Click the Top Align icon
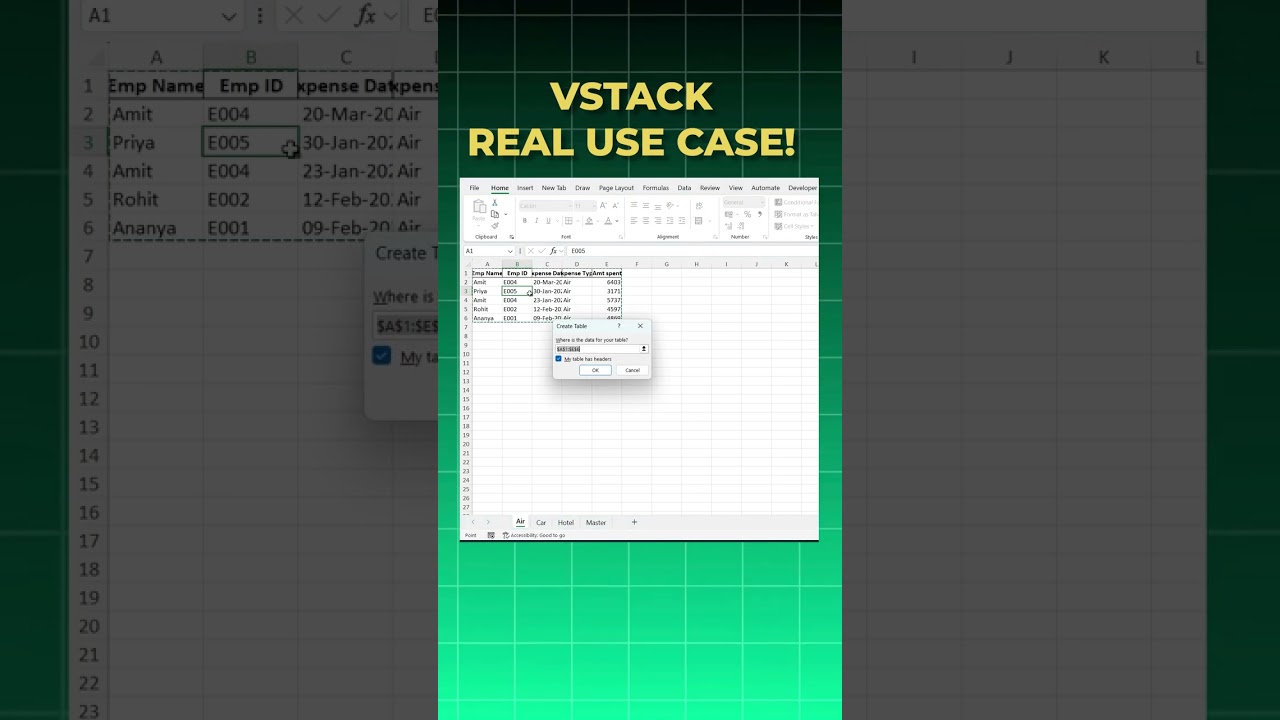Viewport: 1280px width, 720px height. 634,206
